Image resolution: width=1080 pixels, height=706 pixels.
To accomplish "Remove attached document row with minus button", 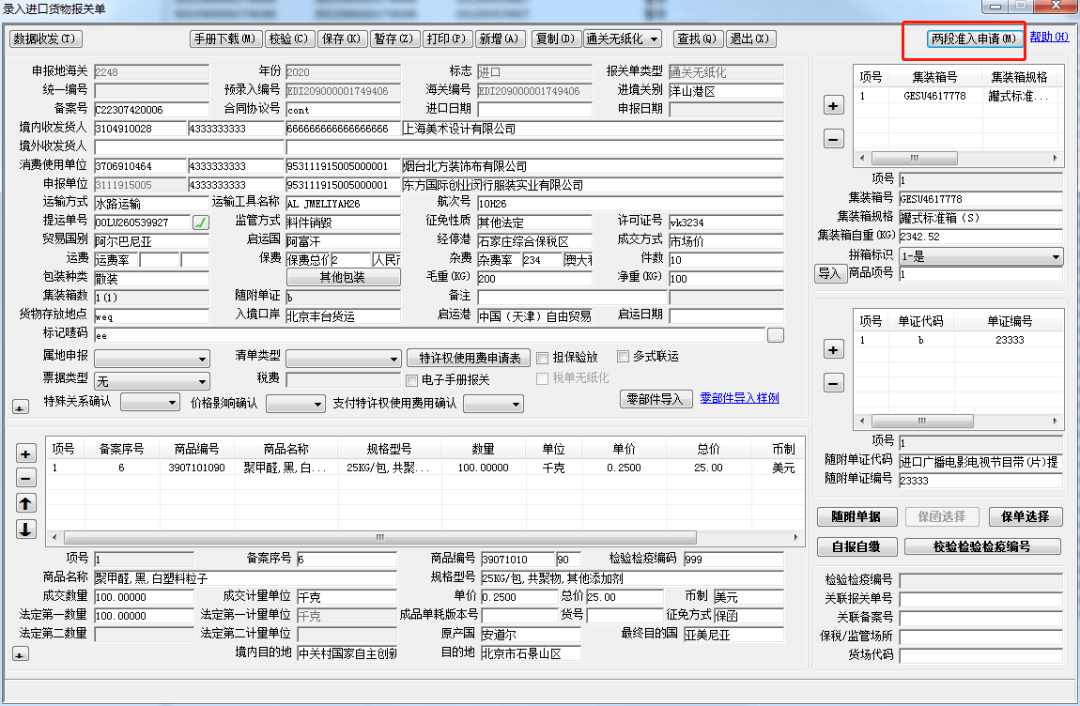I will [833, 383].
